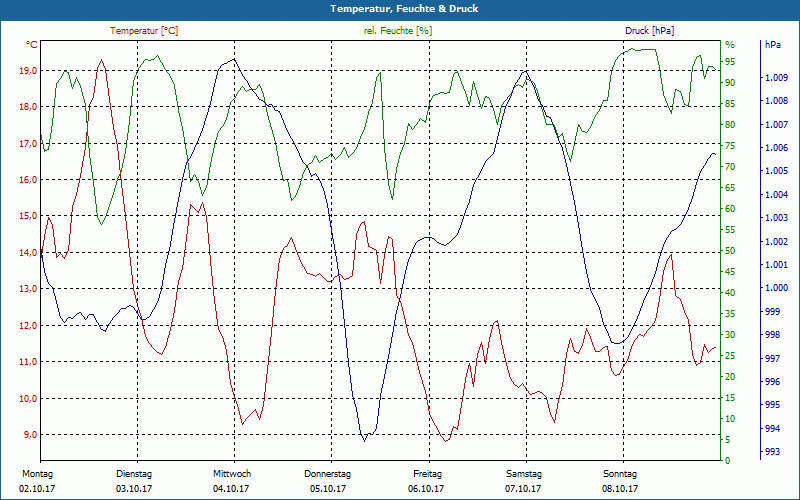This screenshot has width=800, height=500.
Task: Click the 'Montag' day label
Action: click(37, 474)
